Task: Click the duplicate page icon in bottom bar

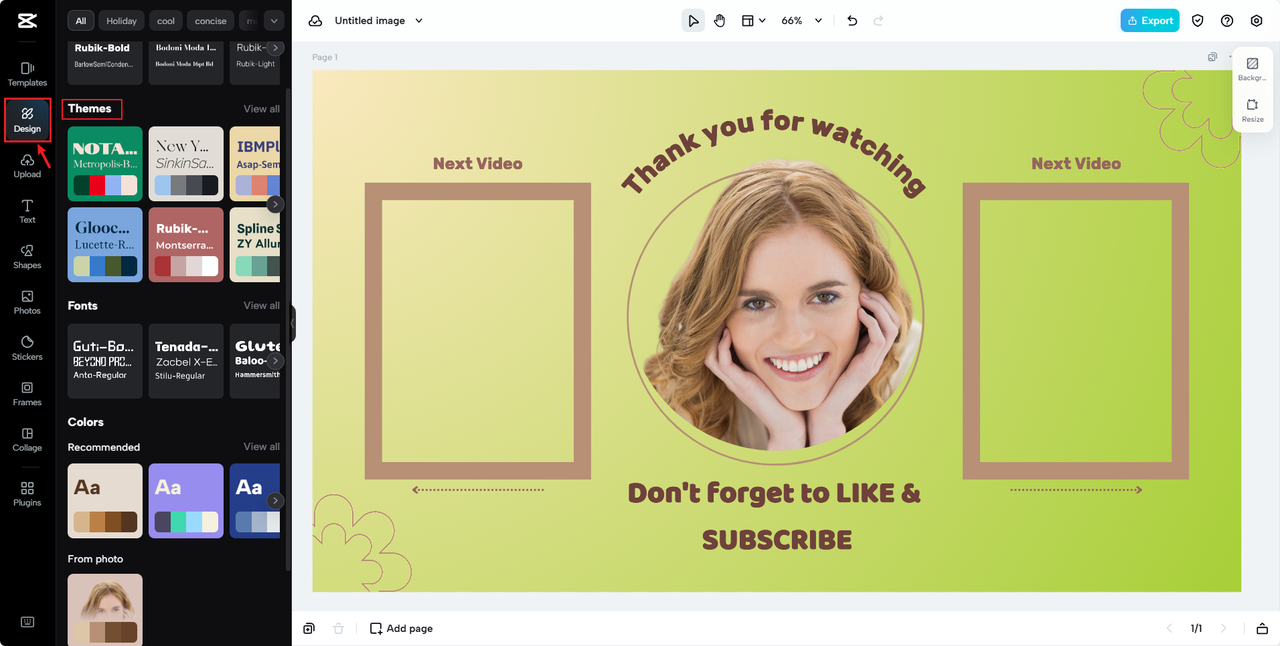Action: 309,628
